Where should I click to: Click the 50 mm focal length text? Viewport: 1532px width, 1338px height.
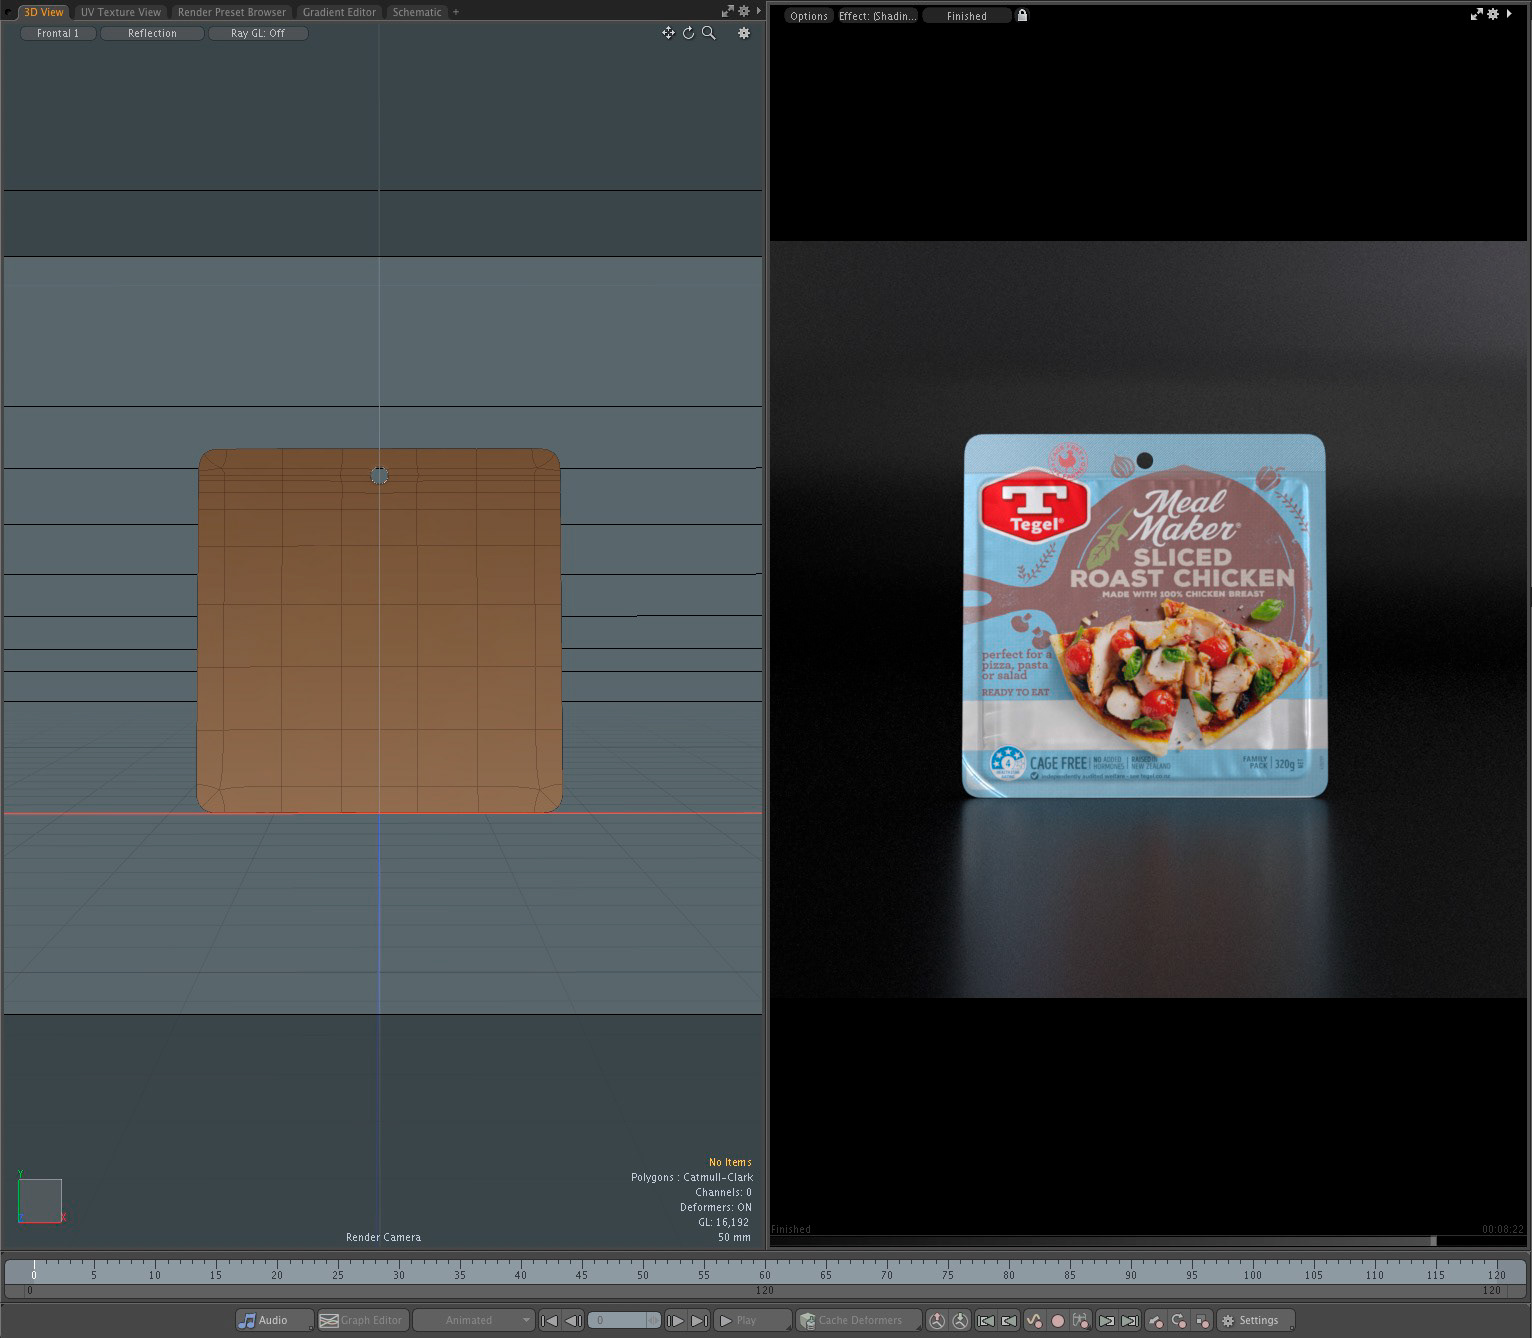point(734,1237)
